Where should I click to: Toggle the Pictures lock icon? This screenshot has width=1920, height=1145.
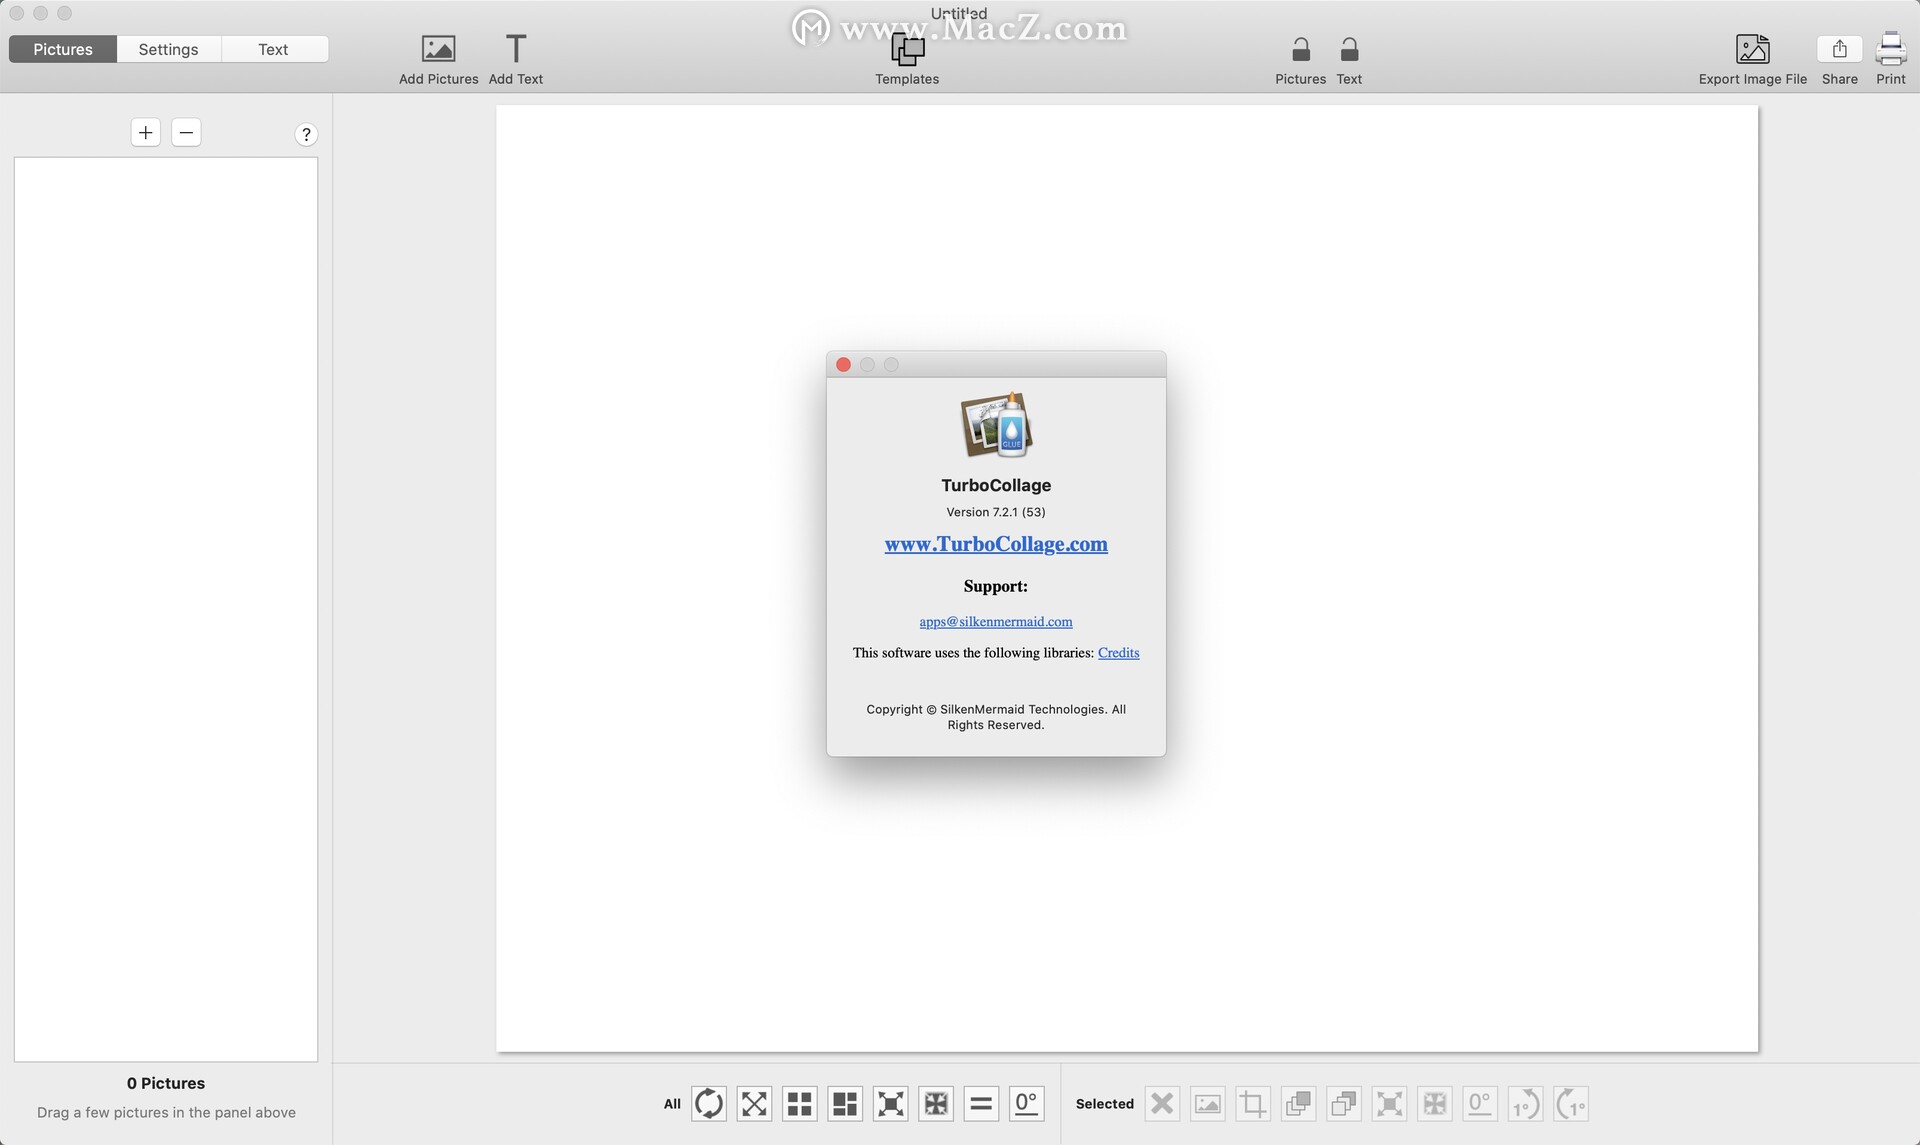pos(1300,49)
